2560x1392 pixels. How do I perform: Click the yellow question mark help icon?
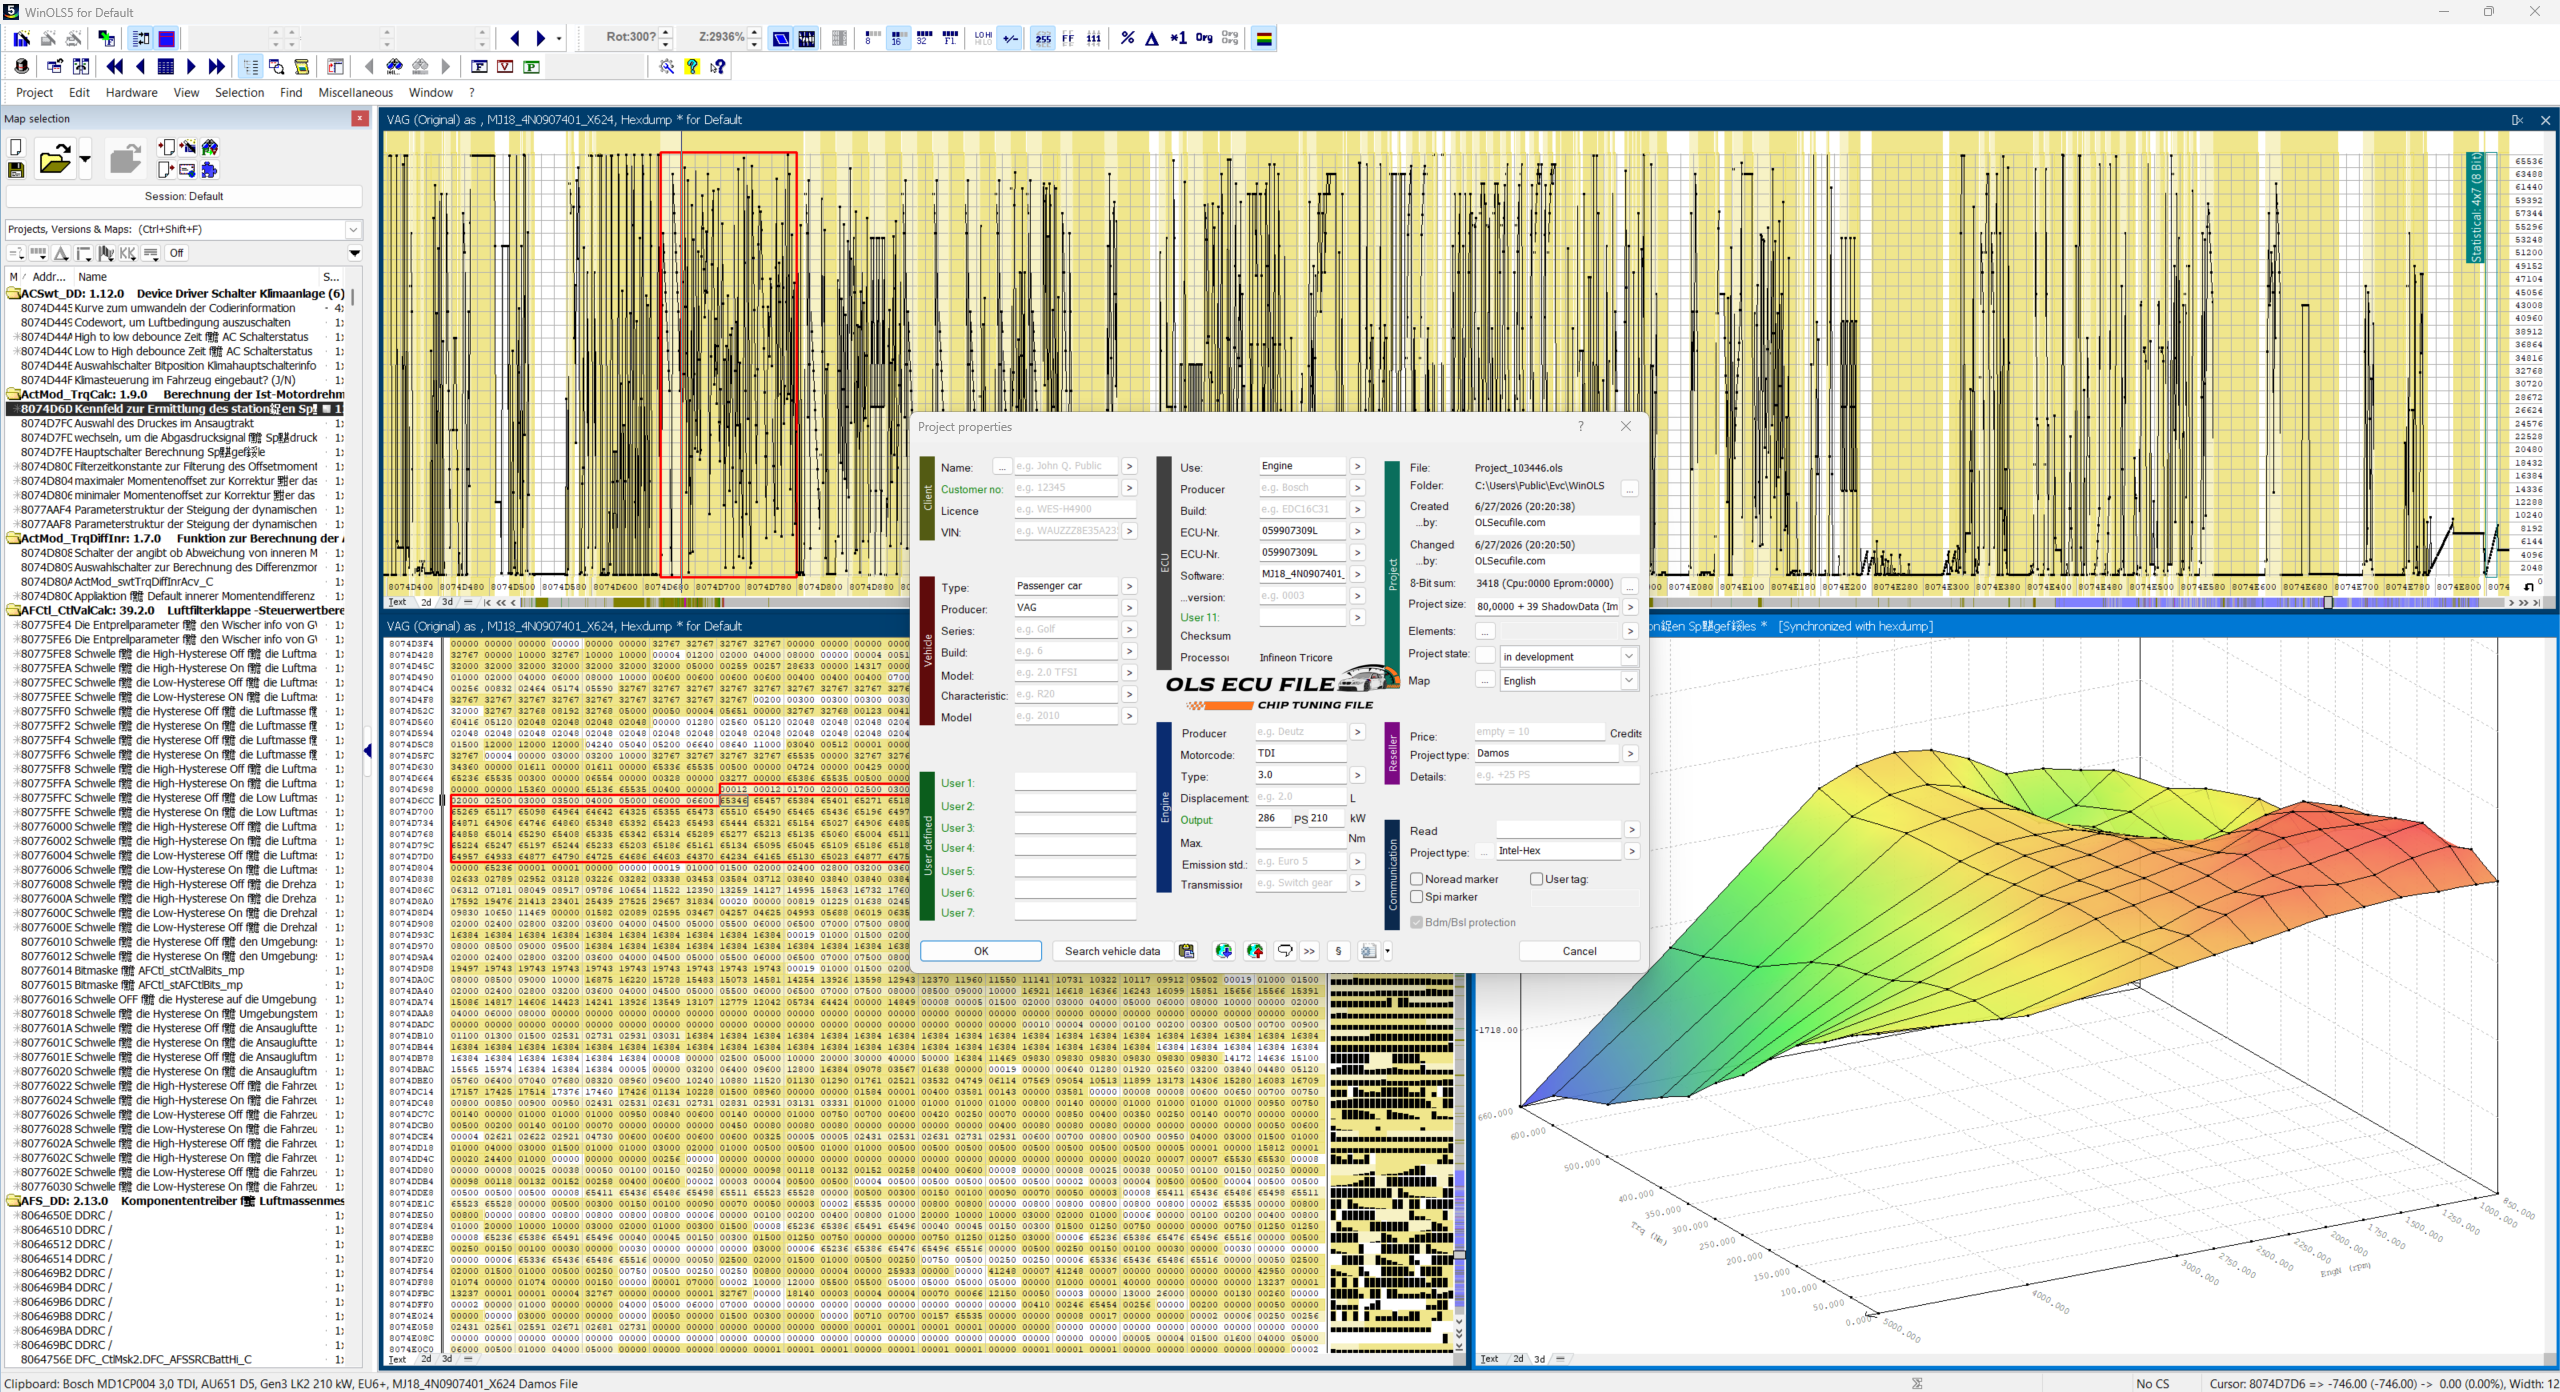pyautogui.click(x=692, y=66)
